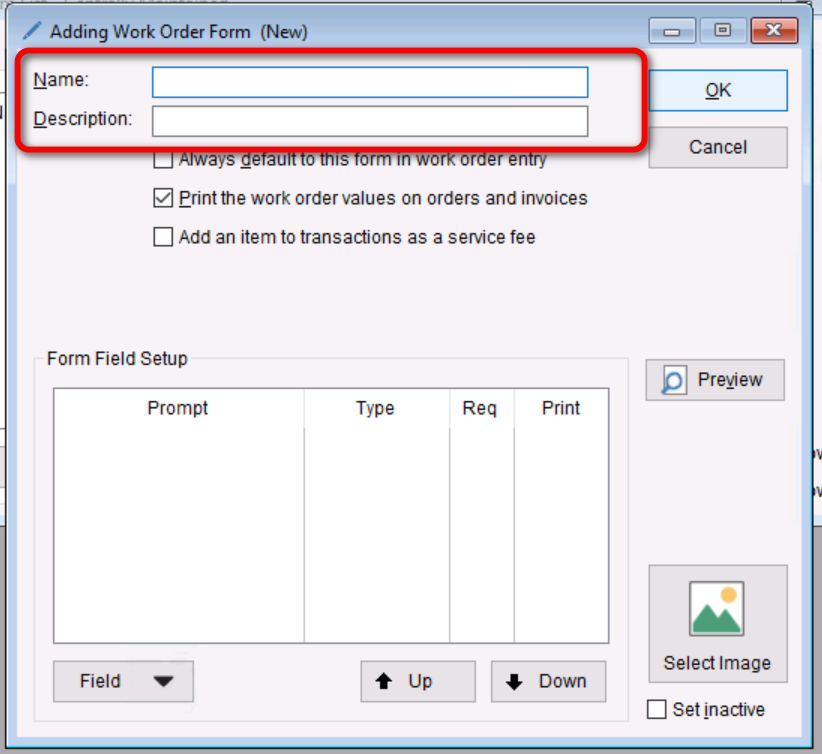Cancel the new work order form
This screenshot has height=754, width=822.
point(717,147)
